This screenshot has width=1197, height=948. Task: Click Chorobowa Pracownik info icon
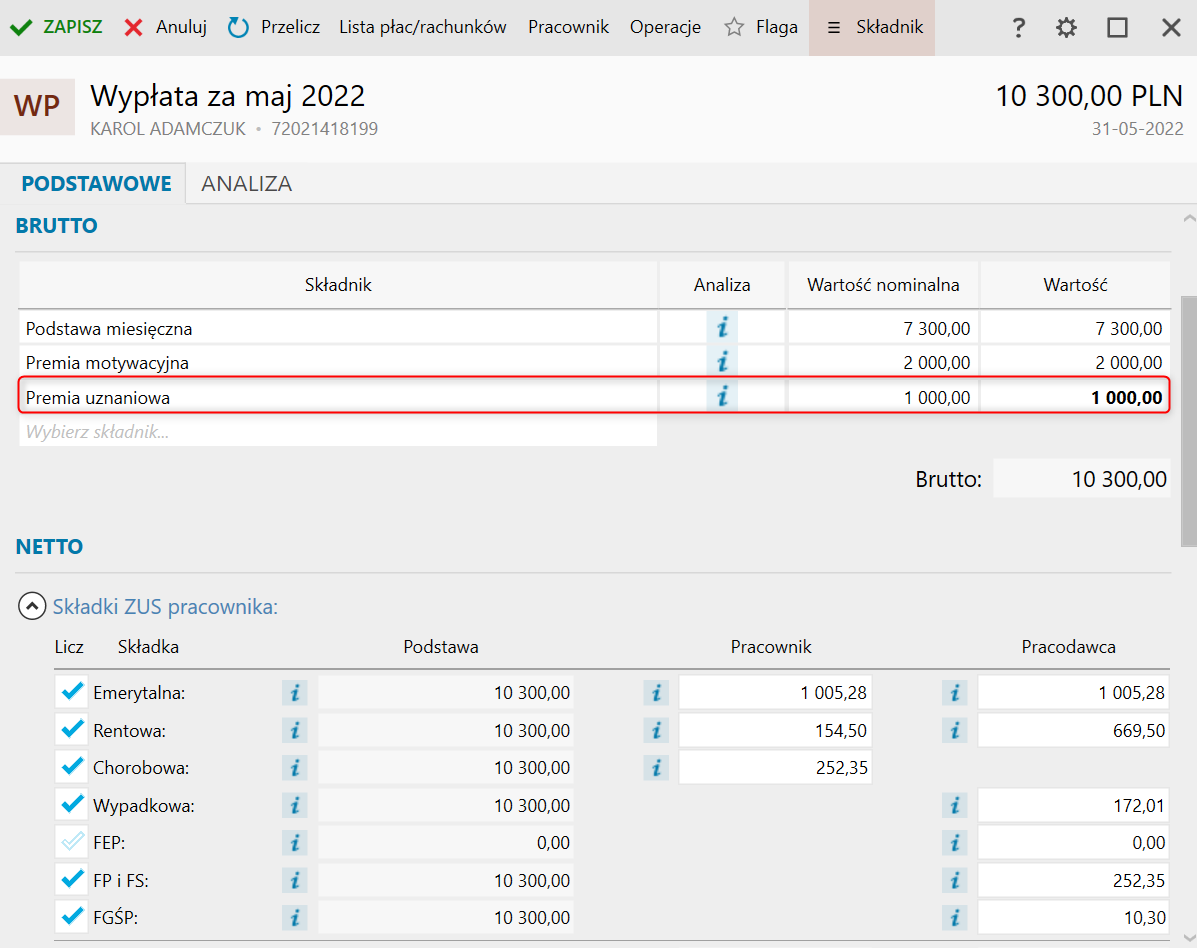click(x=656, y=768)
